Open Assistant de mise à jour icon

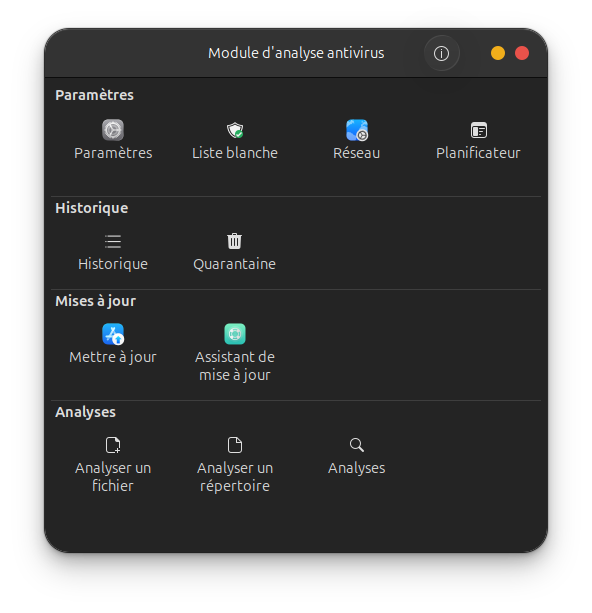[235, 334]
